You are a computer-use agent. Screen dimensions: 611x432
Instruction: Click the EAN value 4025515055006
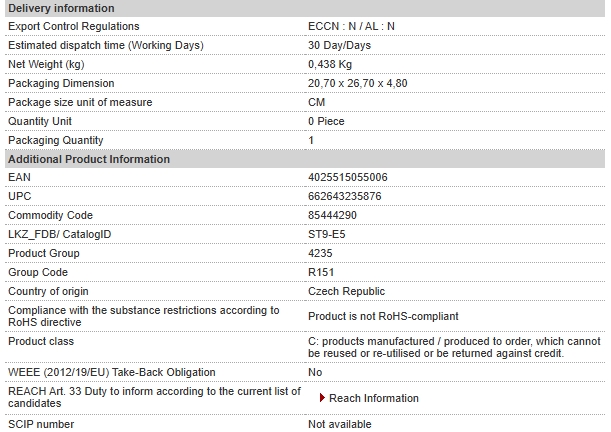point(348,177)
